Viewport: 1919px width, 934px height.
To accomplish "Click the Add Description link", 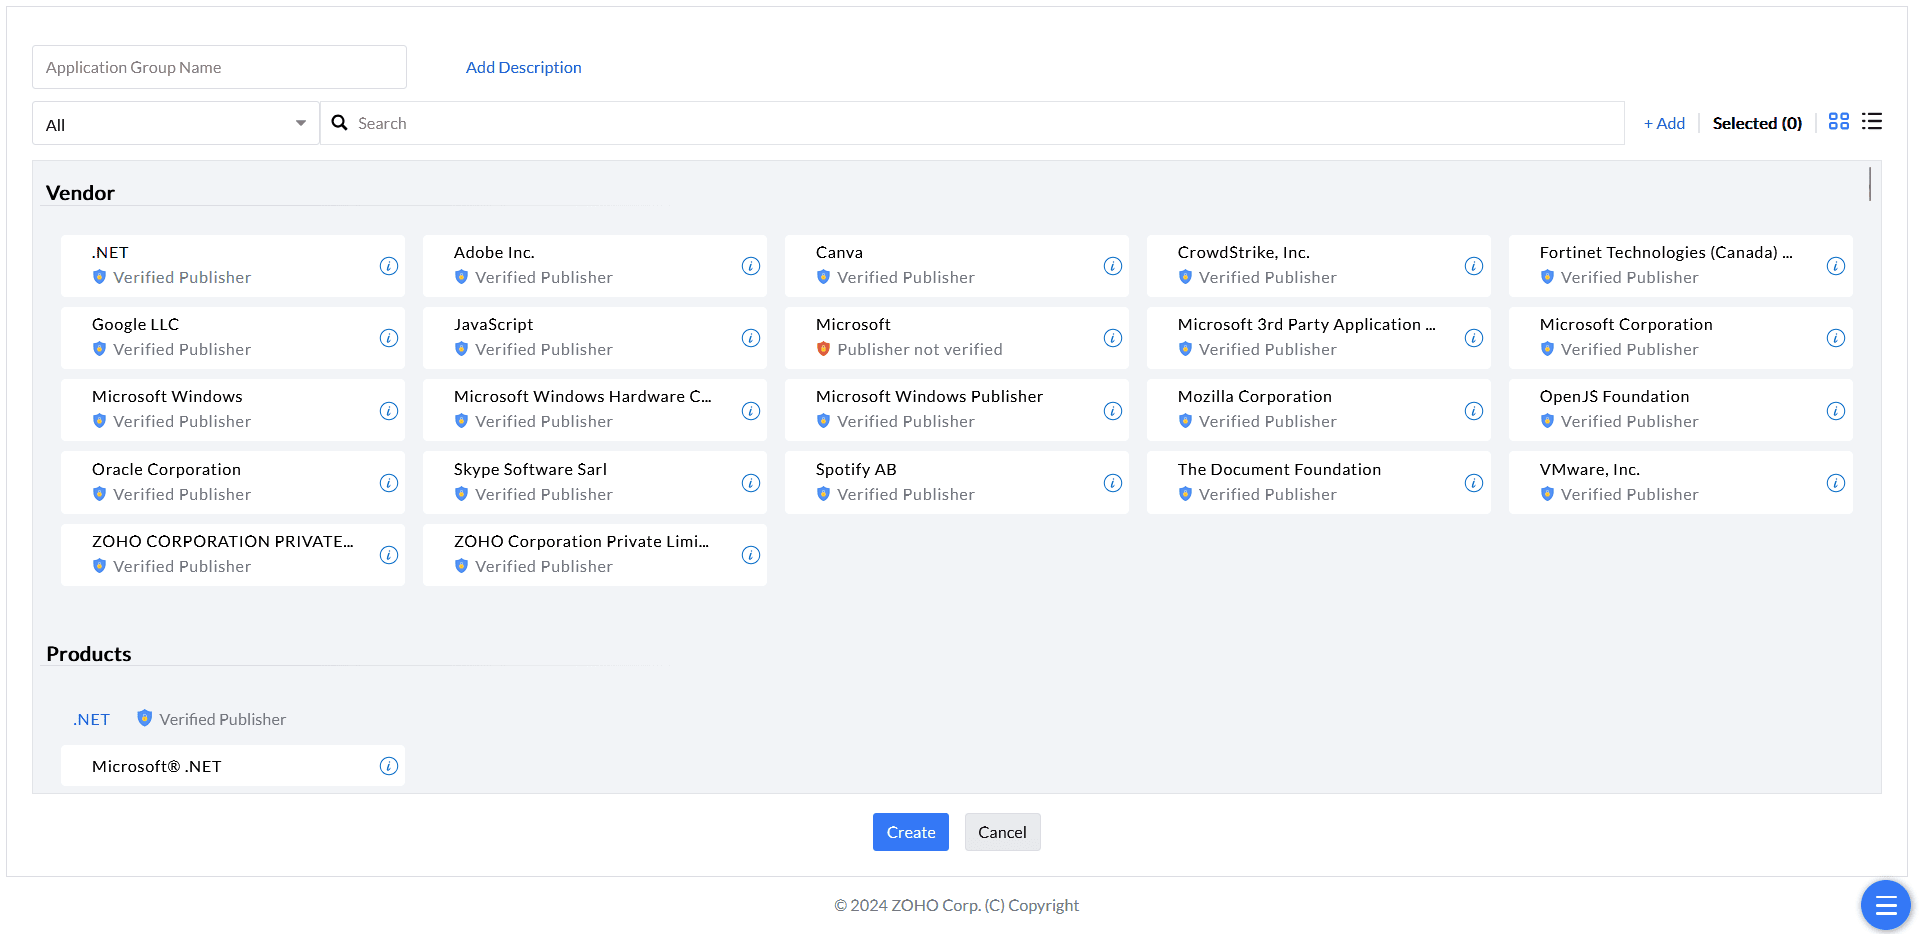I will click(x=523, y=67).
